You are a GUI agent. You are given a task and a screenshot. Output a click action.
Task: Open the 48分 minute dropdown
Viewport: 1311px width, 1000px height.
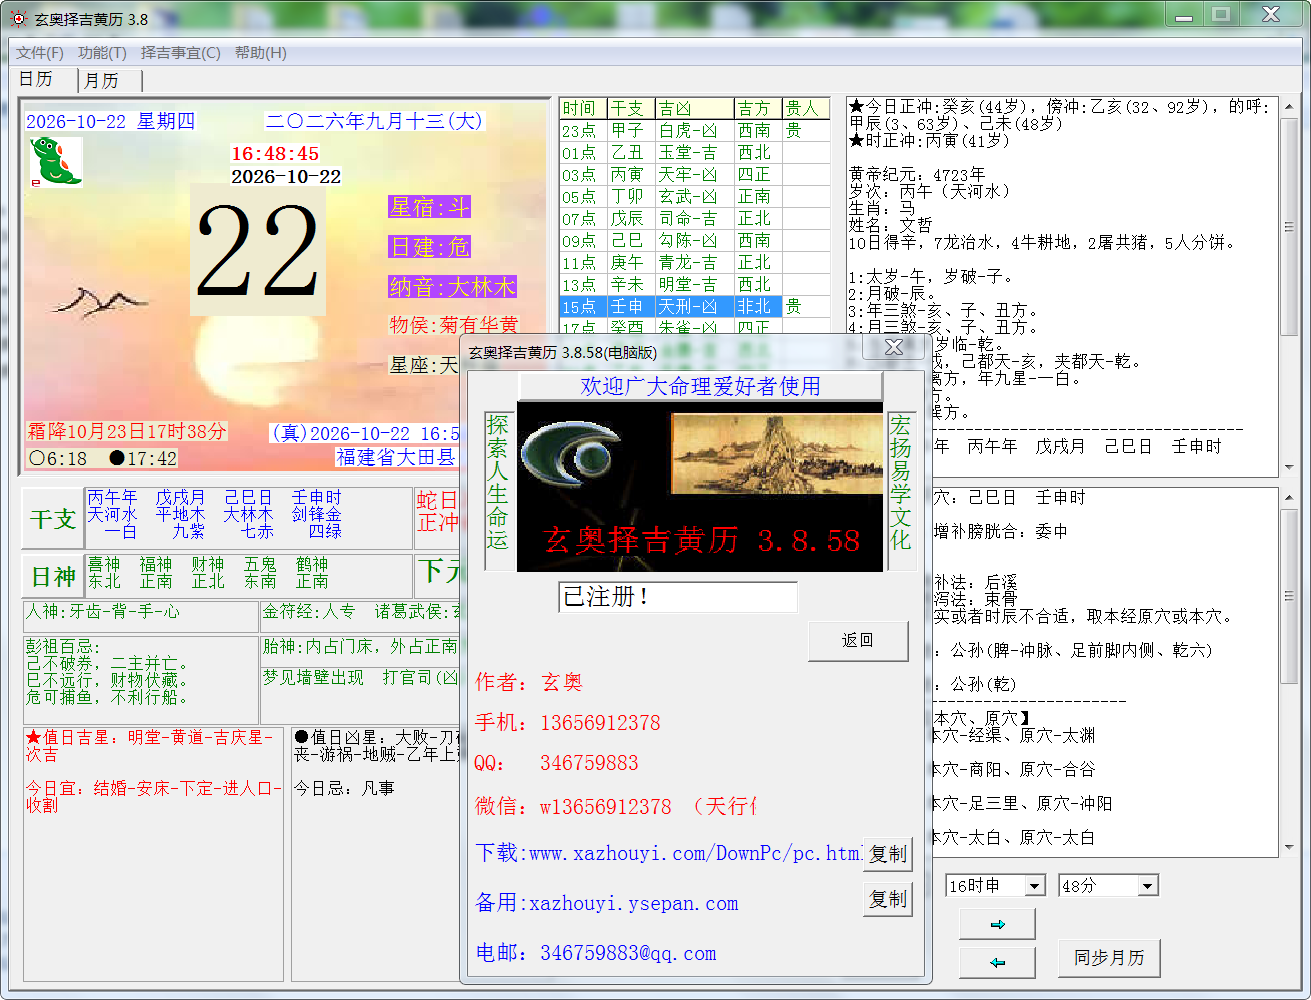pos(1148,885)
